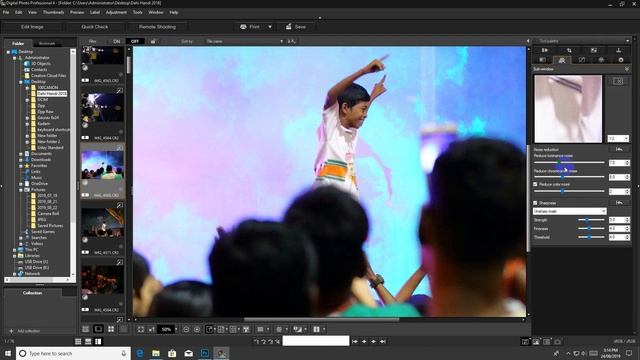The width and height of the screenshot is (640, 360).
Task: Open the cropping and rotation tool tab
Action: [569, 50]
